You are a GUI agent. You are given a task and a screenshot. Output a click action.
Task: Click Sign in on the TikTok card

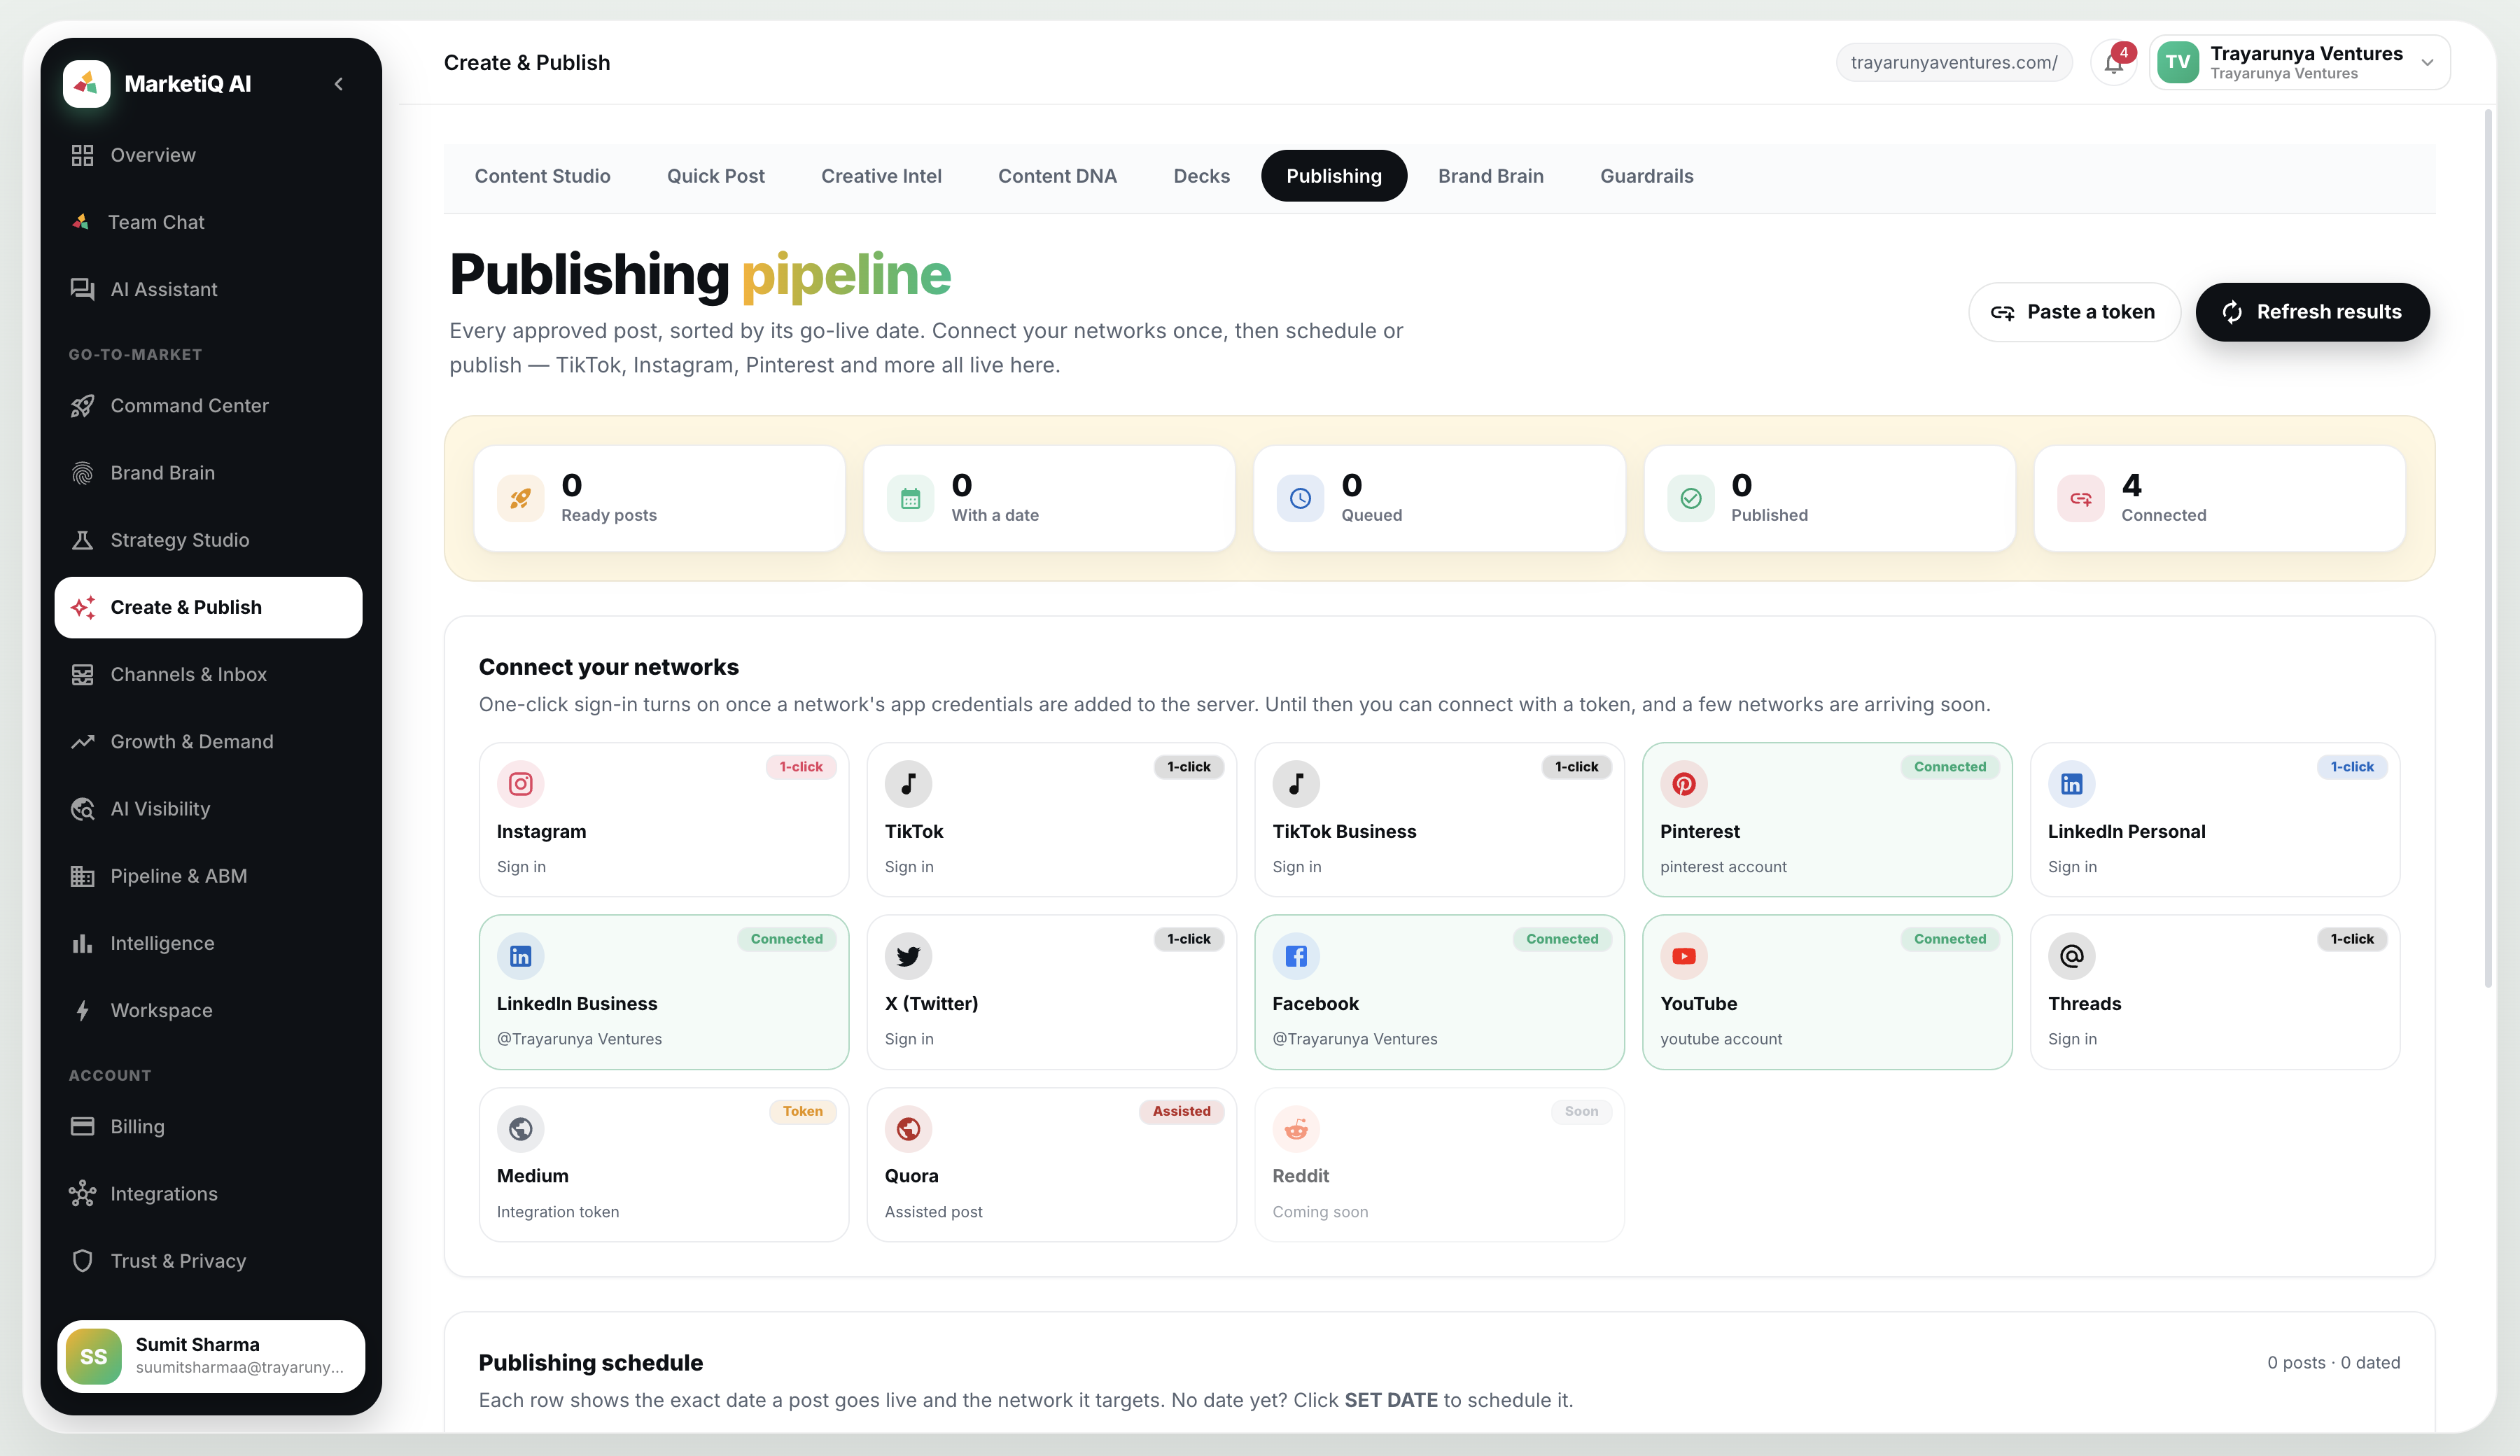(x=909, y=867)
